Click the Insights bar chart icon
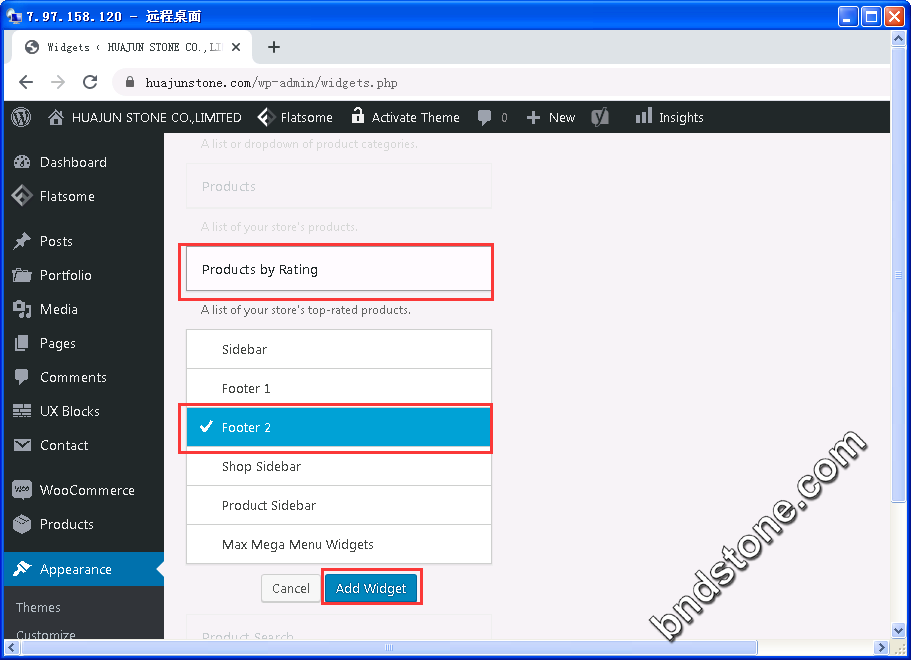 tap(644, 116)
